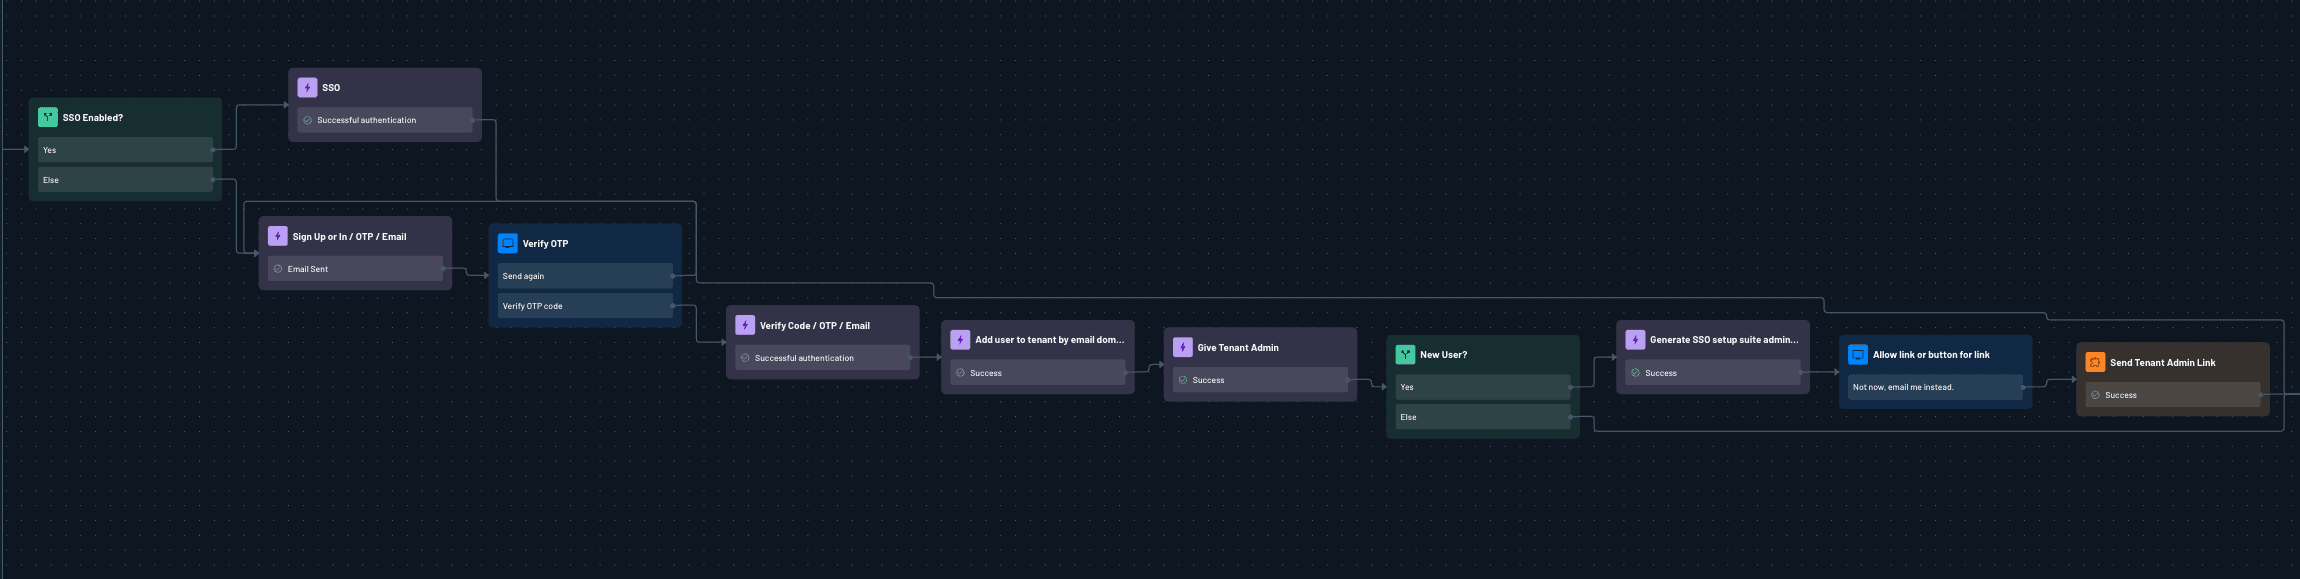Select Success row under Add user to tenant
The image size is (2300, 579).
coord(1038,373)
